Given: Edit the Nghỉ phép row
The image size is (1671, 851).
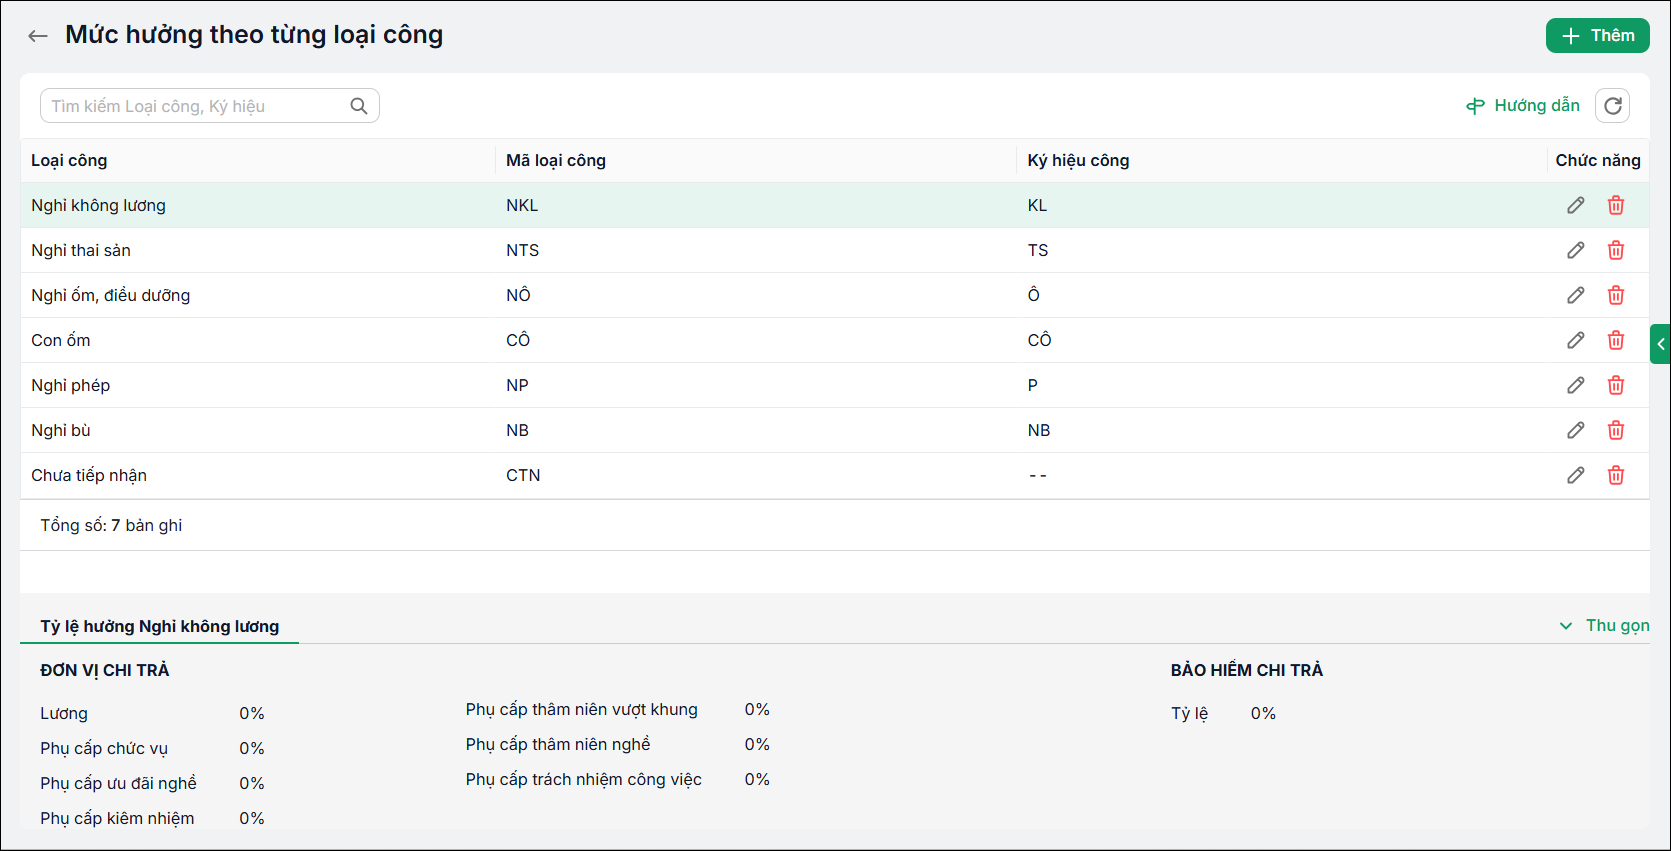Looking at the screenshot, I should point(1576,385).
